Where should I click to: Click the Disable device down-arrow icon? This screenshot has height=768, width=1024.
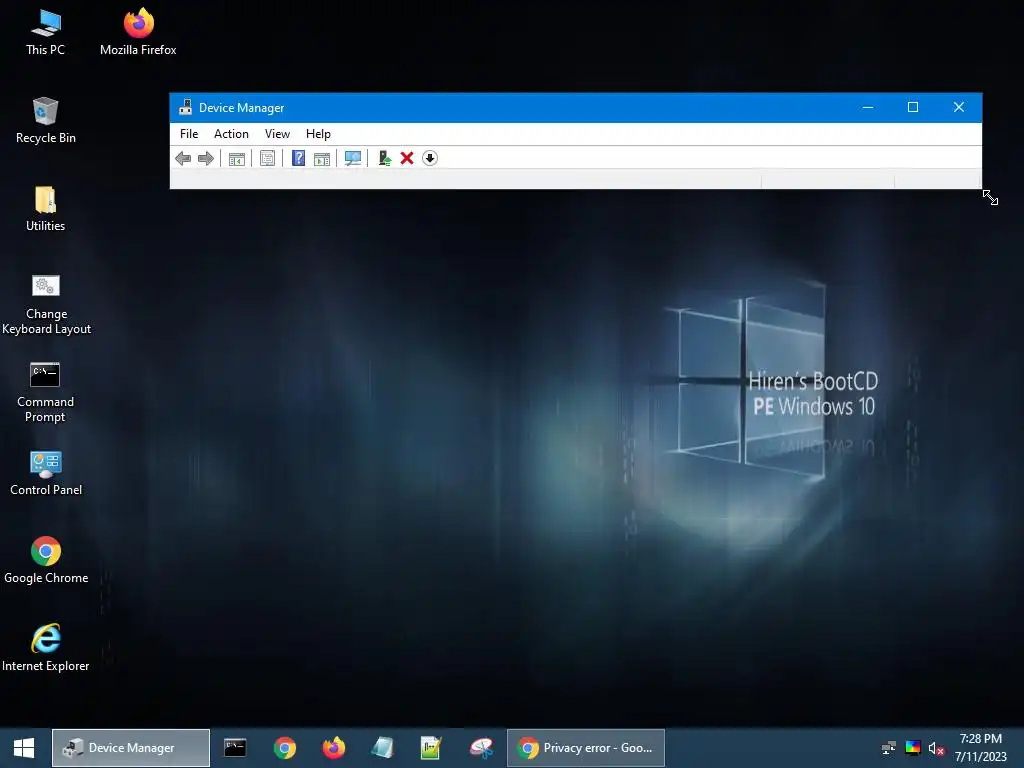(x=430, y=158)
